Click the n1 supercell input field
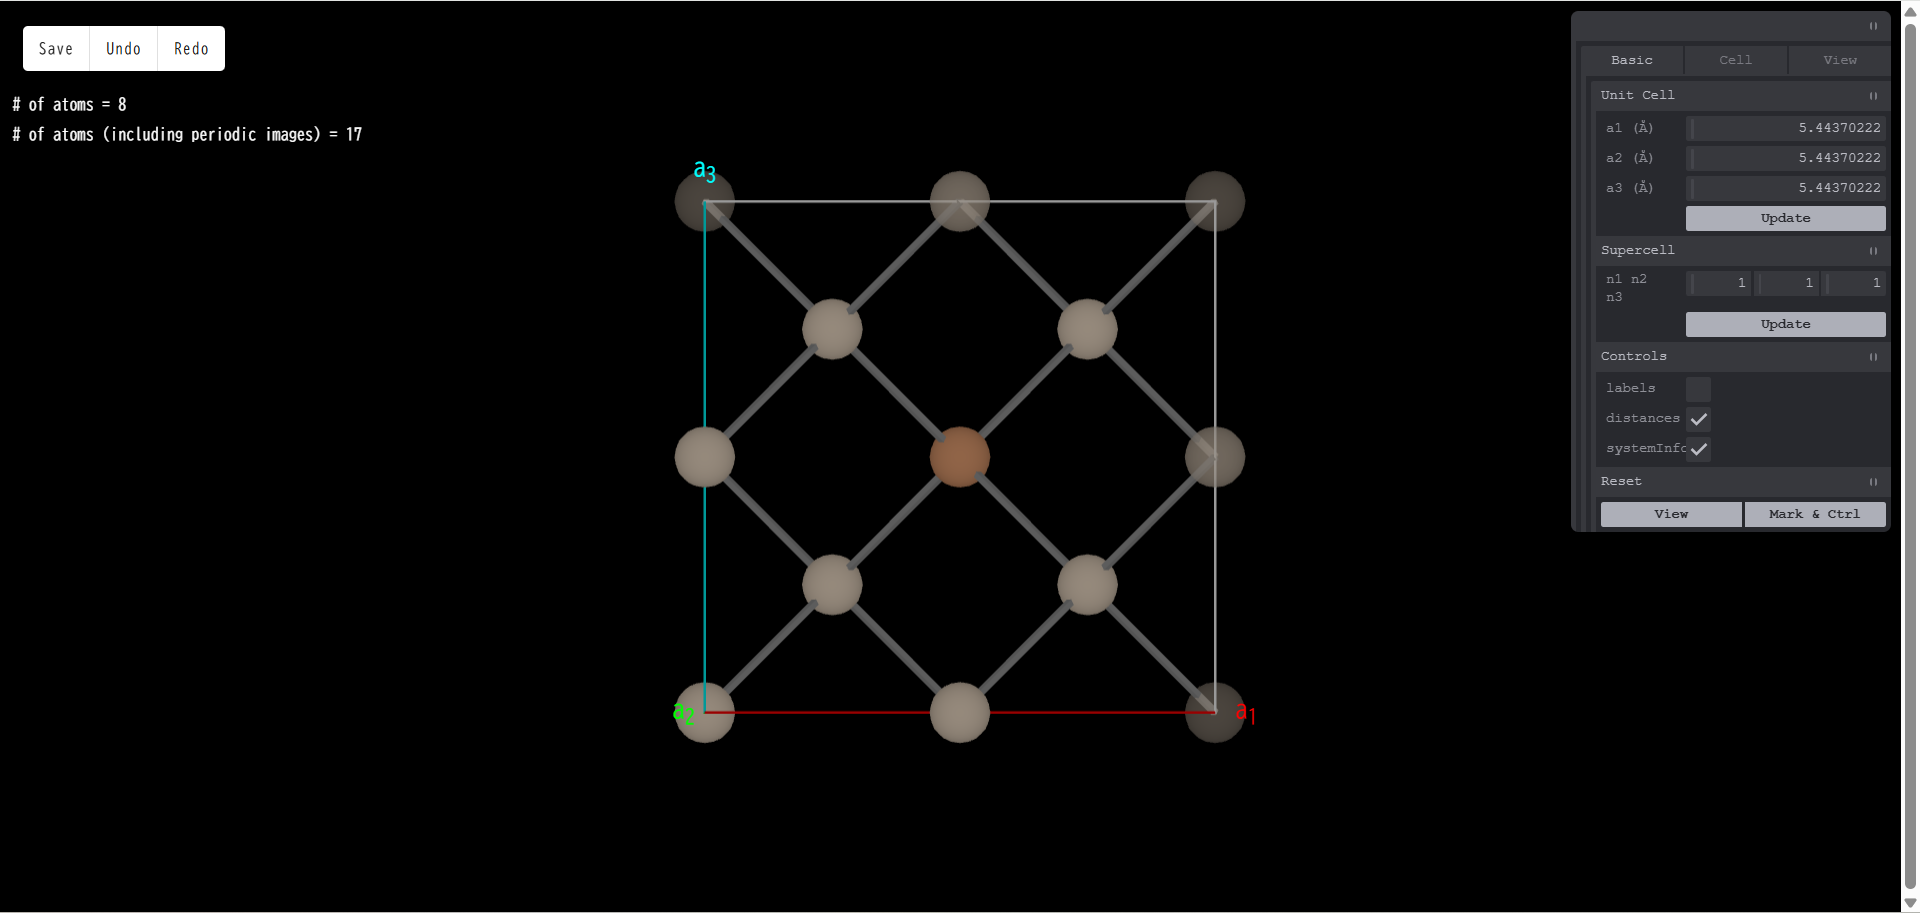 tap(1718, 283)
